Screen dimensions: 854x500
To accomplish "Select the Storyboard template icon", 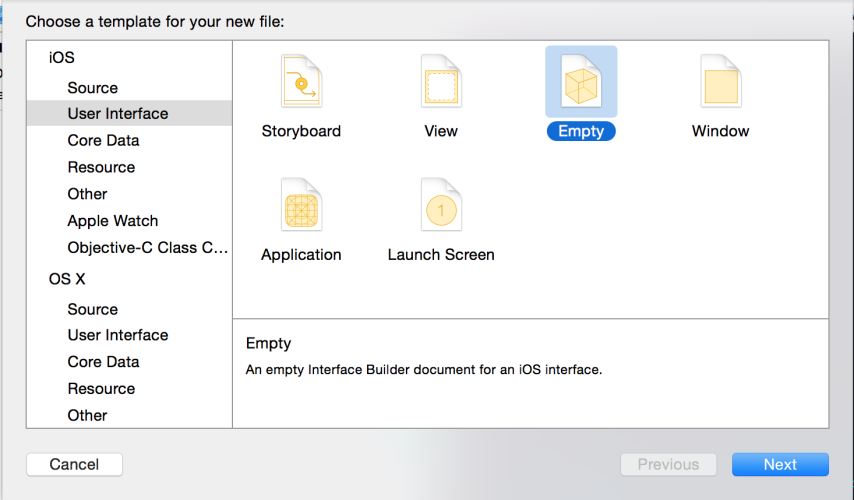I will point(301,82).
